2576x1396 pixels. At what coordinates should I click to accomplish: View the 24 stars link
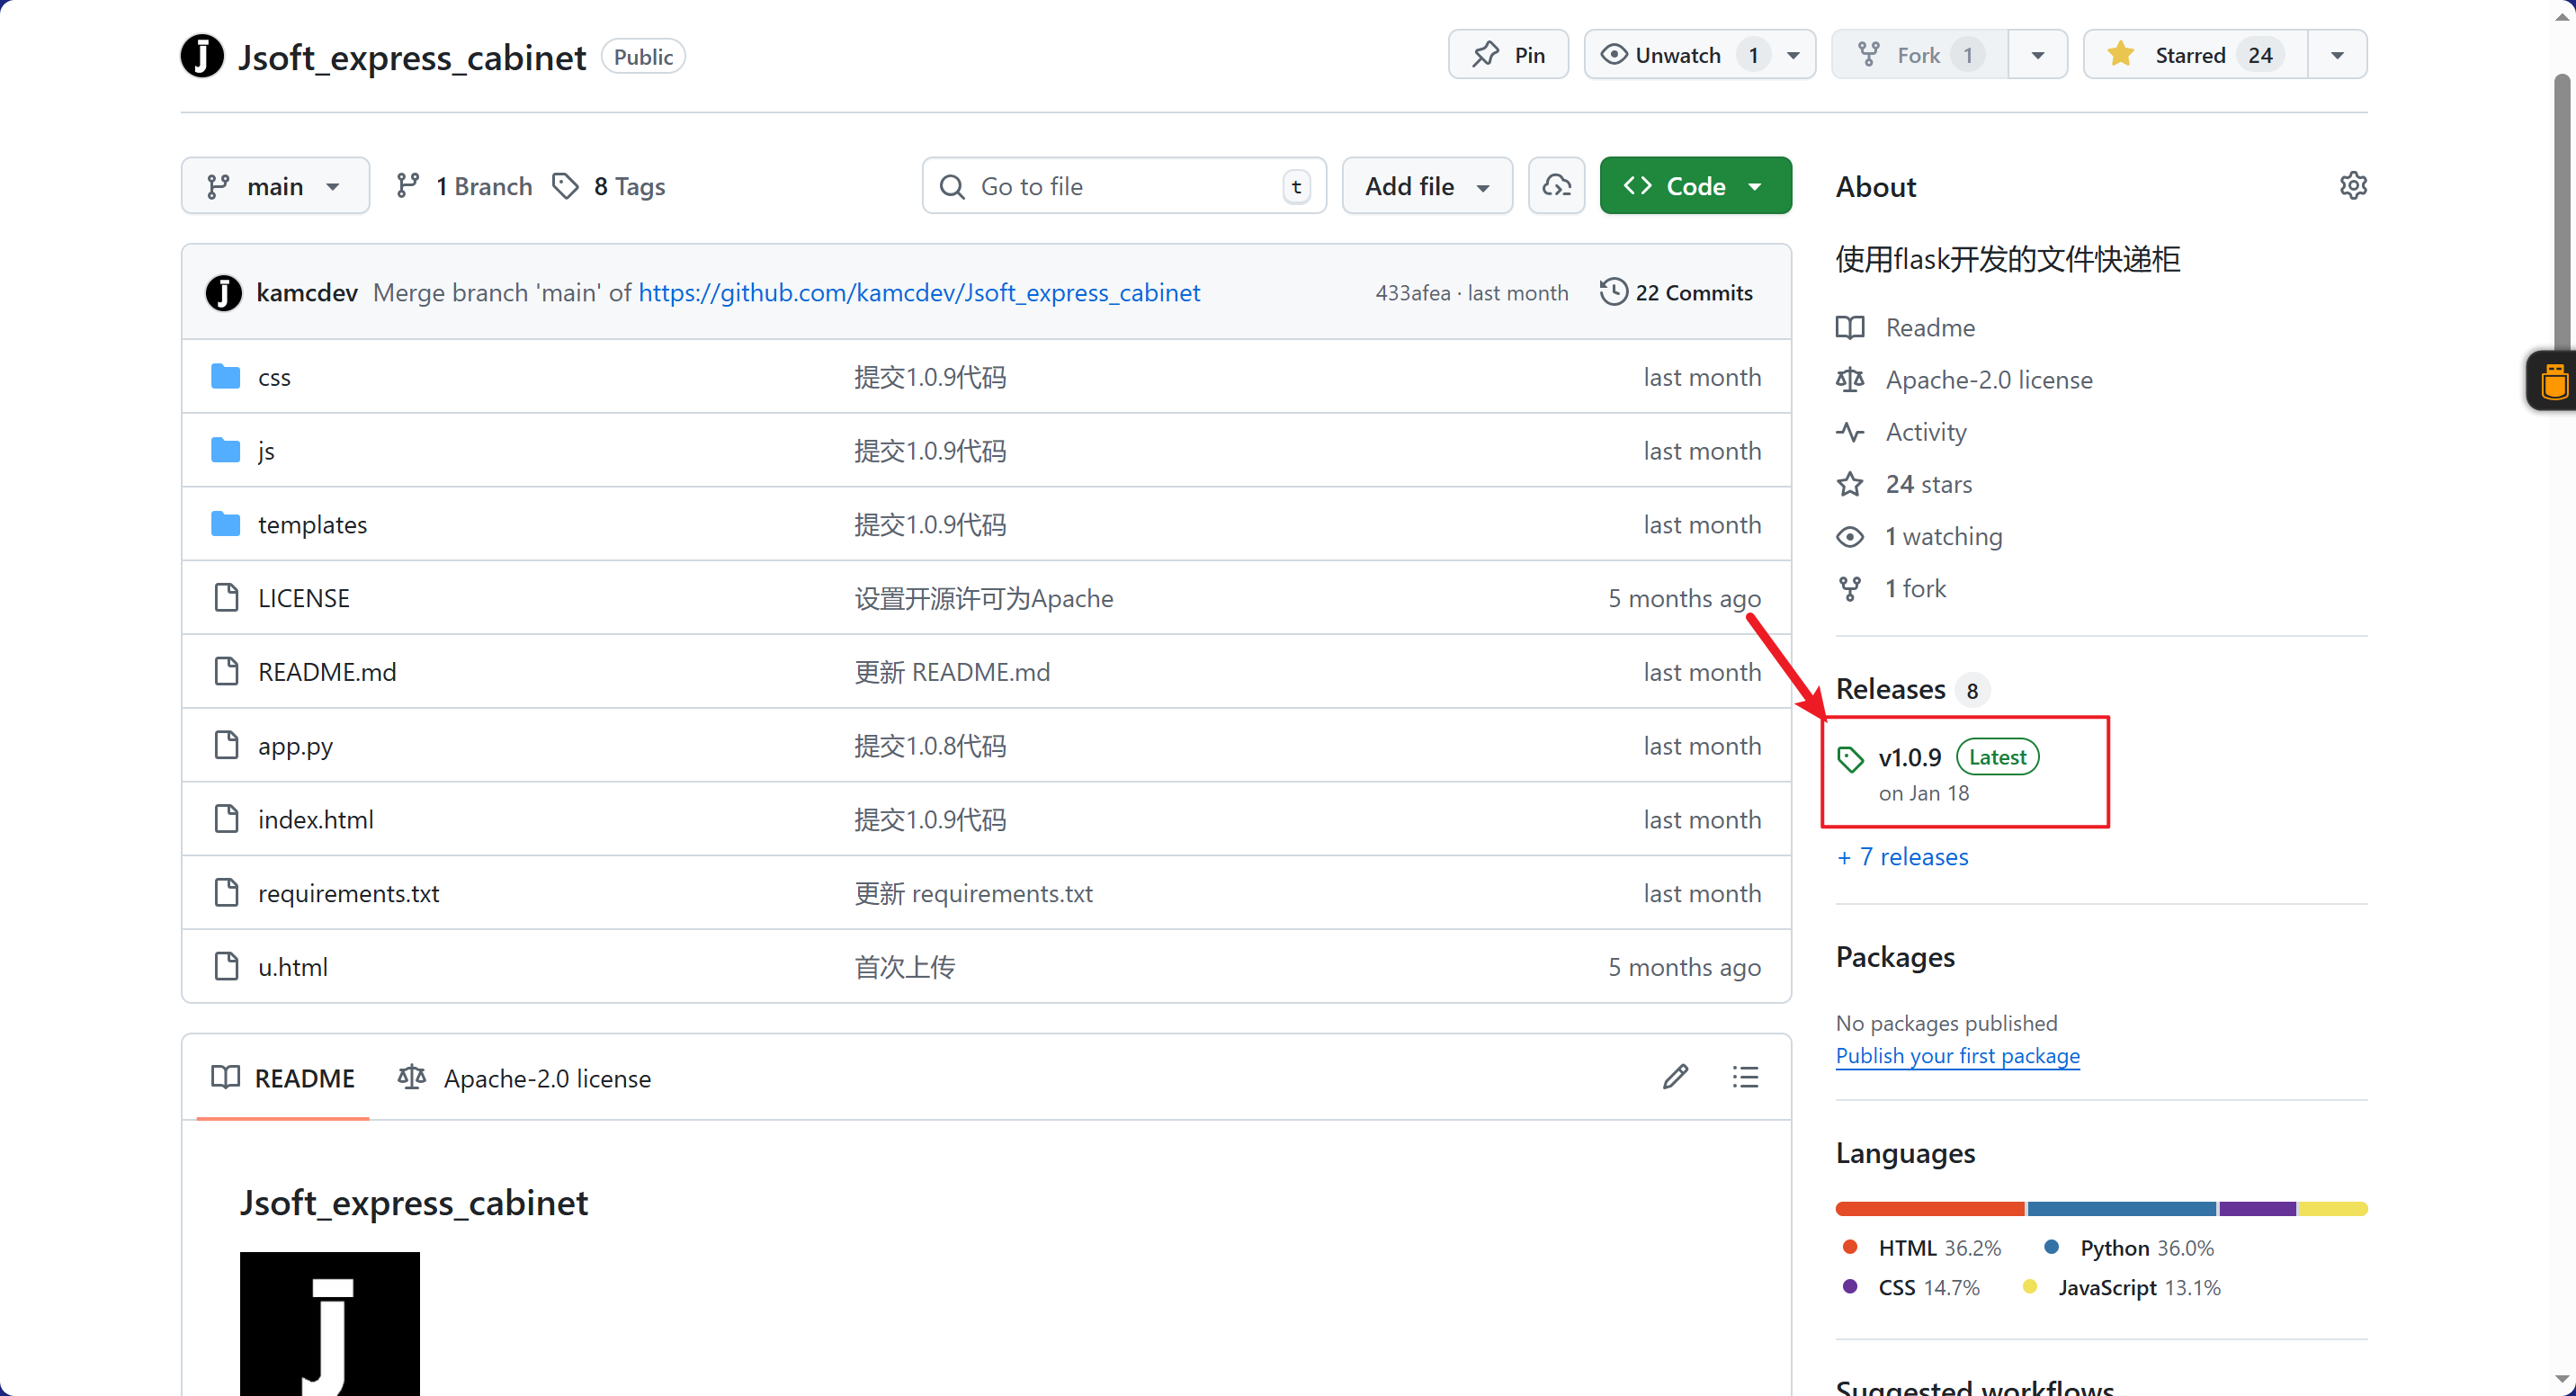point(1904,484)
